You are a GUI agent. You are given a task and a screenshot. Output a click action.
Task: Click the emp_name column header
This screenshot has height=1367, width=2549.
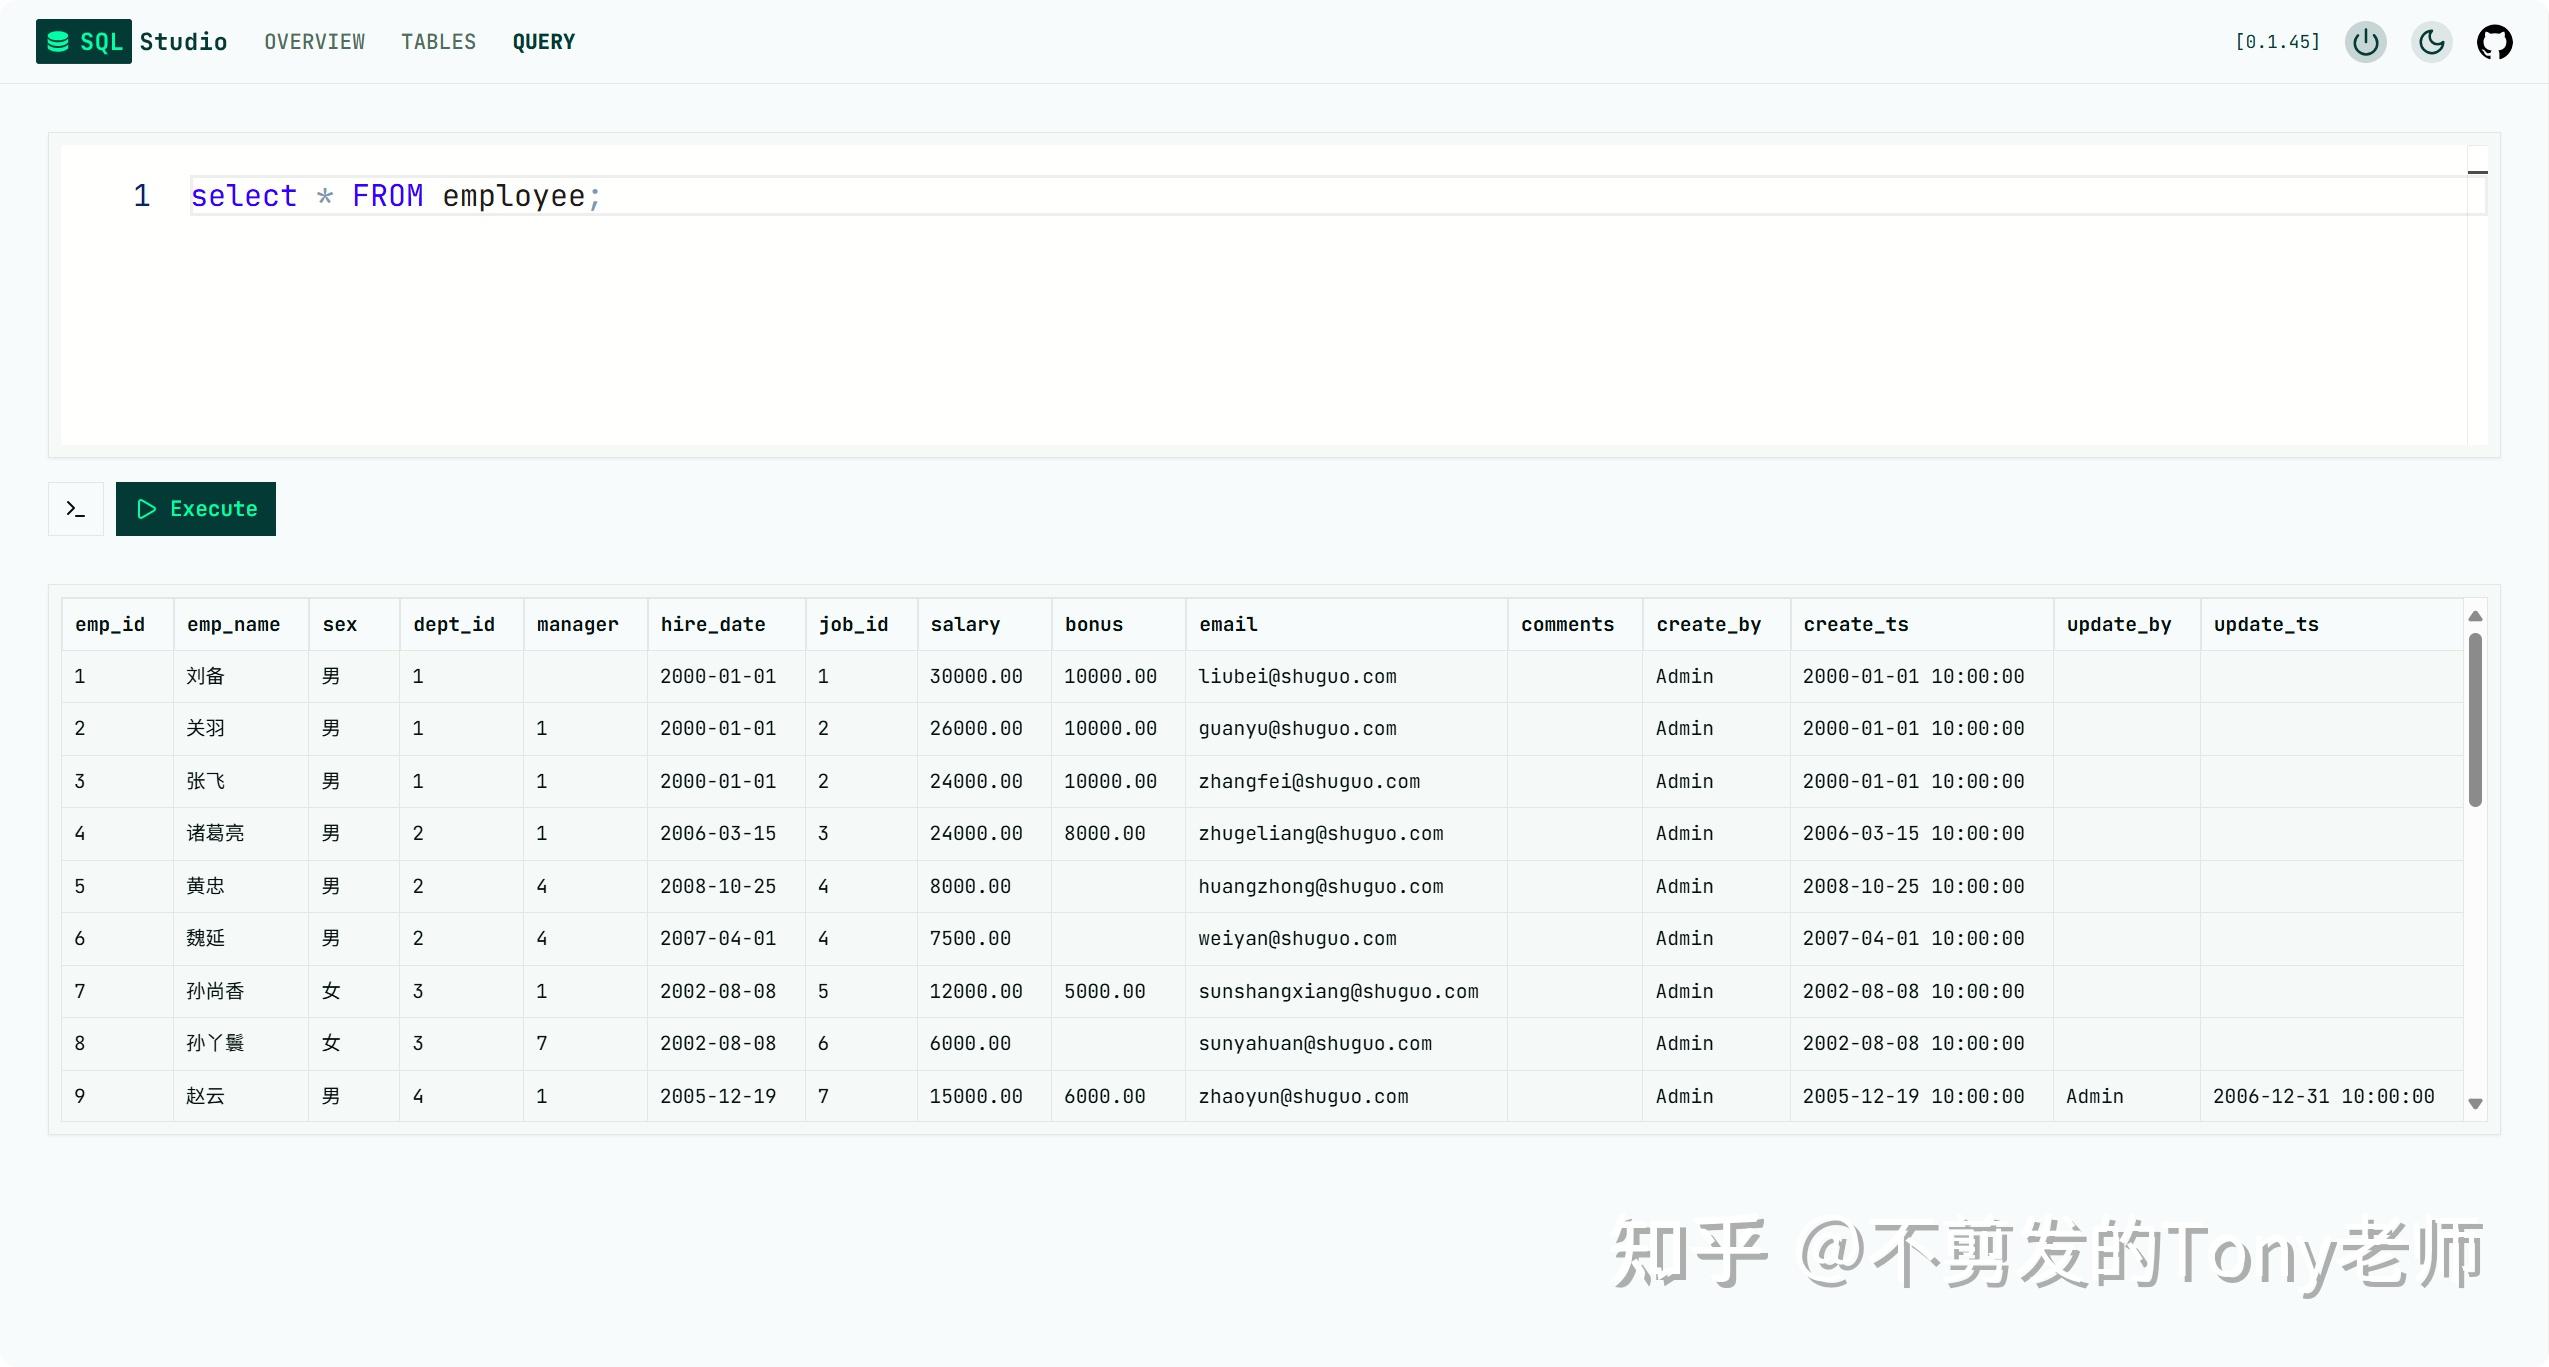(233, 624)
